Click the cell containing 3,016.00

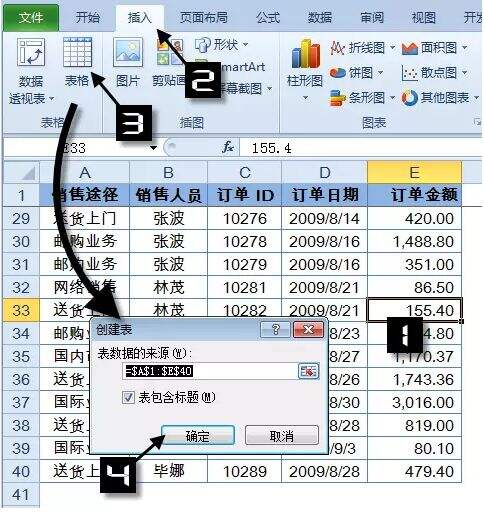(x=414, y=402)
